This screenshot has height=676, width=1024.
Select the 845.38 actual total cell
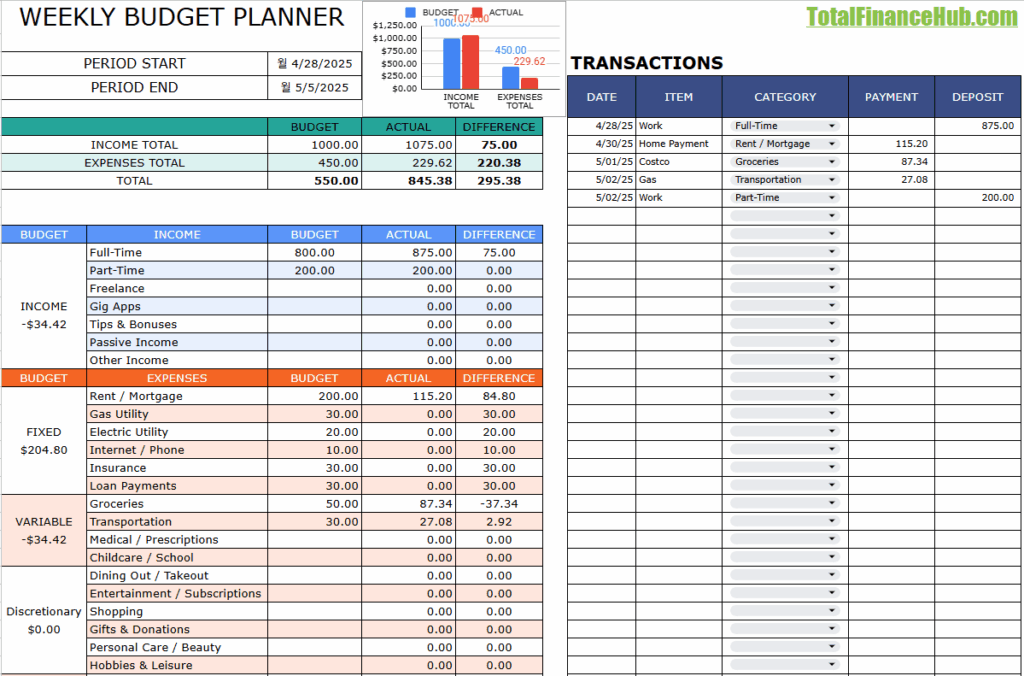[409, 181]
